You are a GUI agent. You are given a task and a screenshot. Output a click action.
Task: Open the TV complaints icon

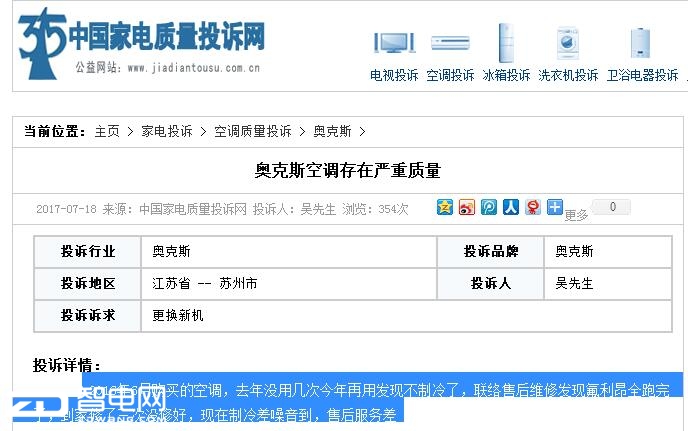394,43
